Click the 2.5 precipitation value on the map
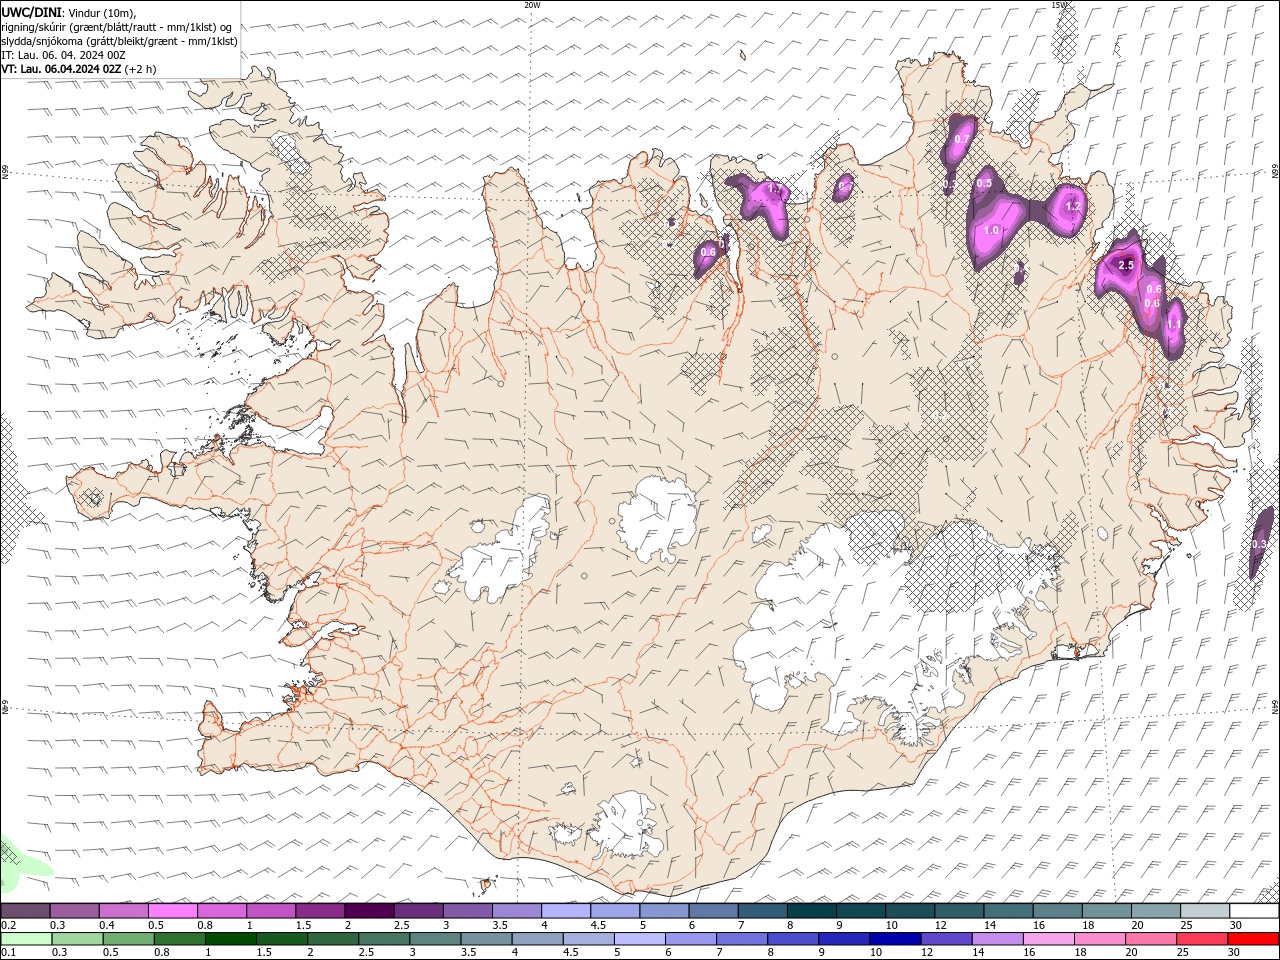The height and width of the screenshot is (960, 1280). pos(1126,265)
